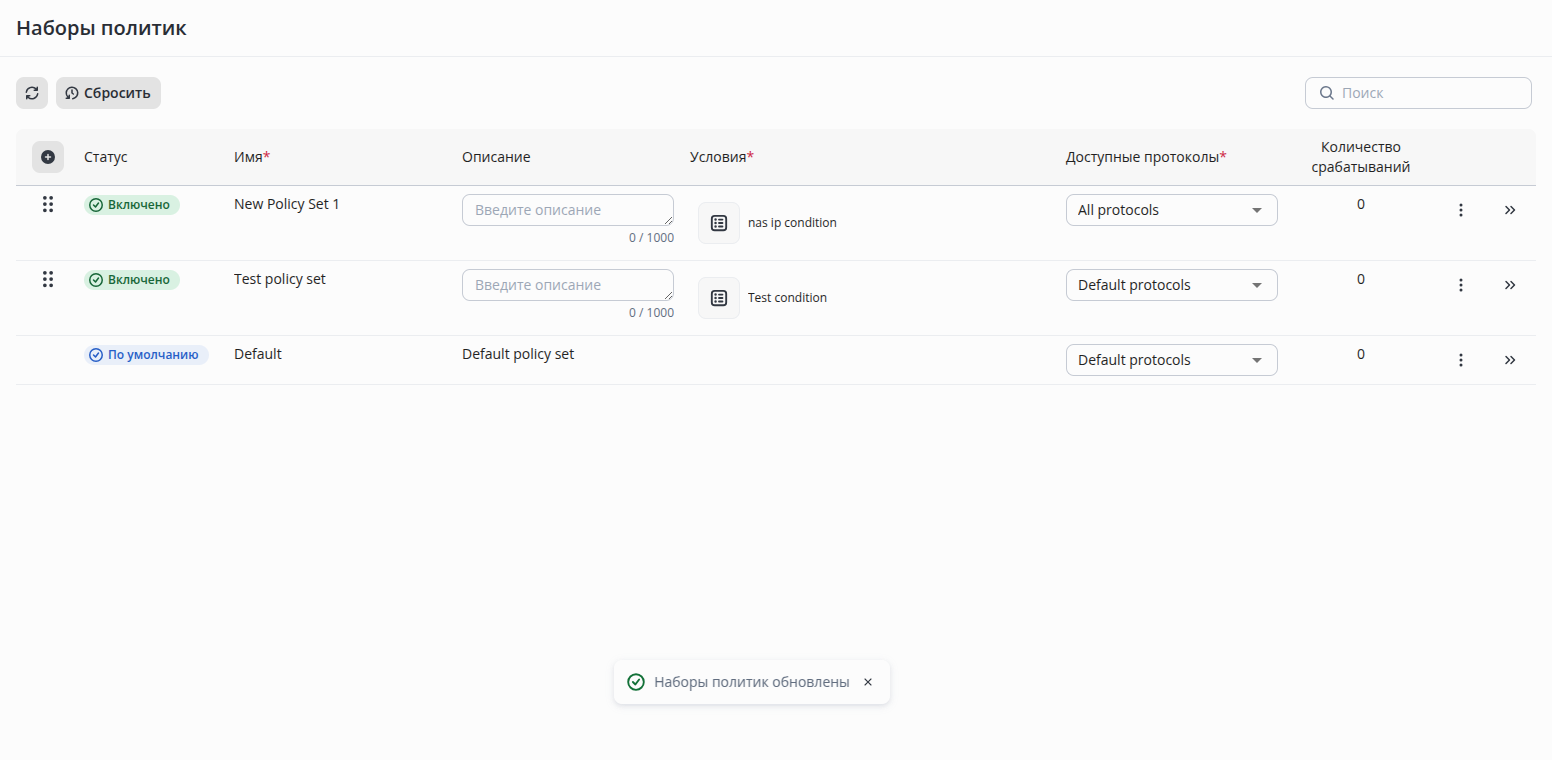Screen dimensions: 1552x760
Task: Open the Test condition editor icon
Action: pos(719,298)
